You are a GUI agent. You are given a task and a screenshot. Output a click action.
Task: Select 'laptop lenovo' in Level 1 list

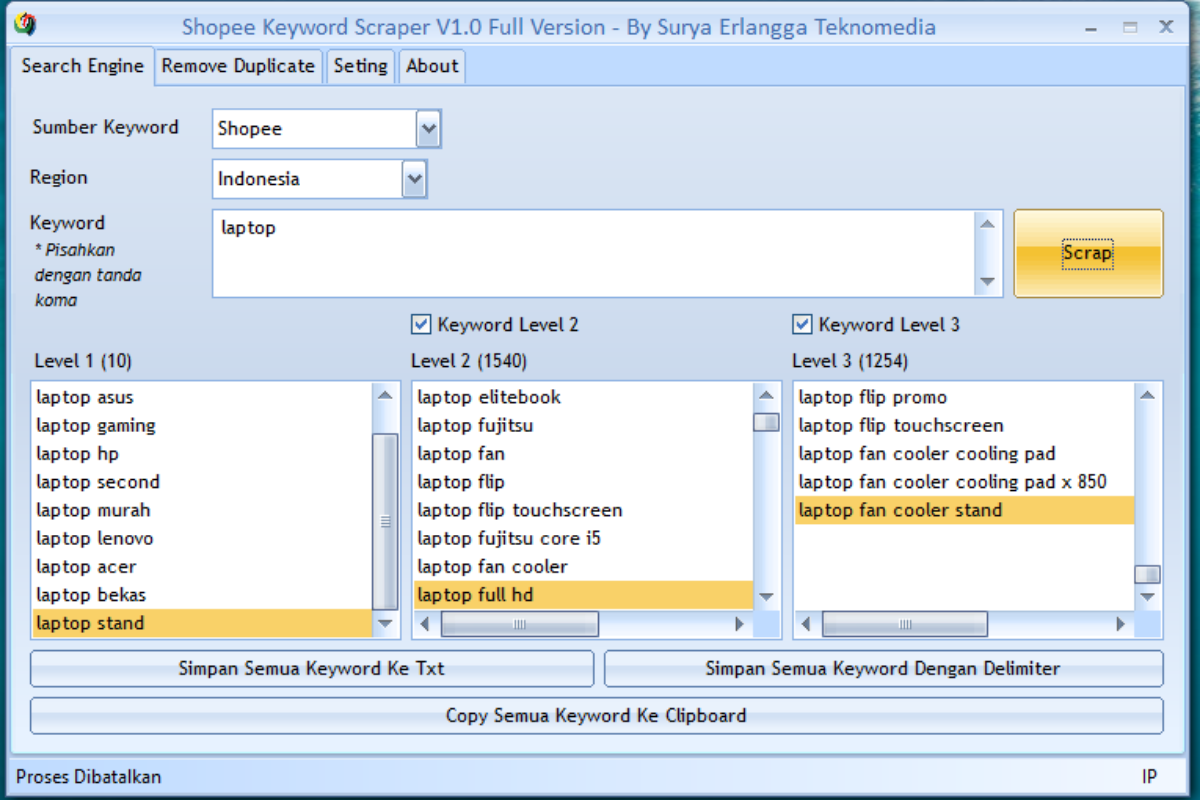click(x=202, y=538)
